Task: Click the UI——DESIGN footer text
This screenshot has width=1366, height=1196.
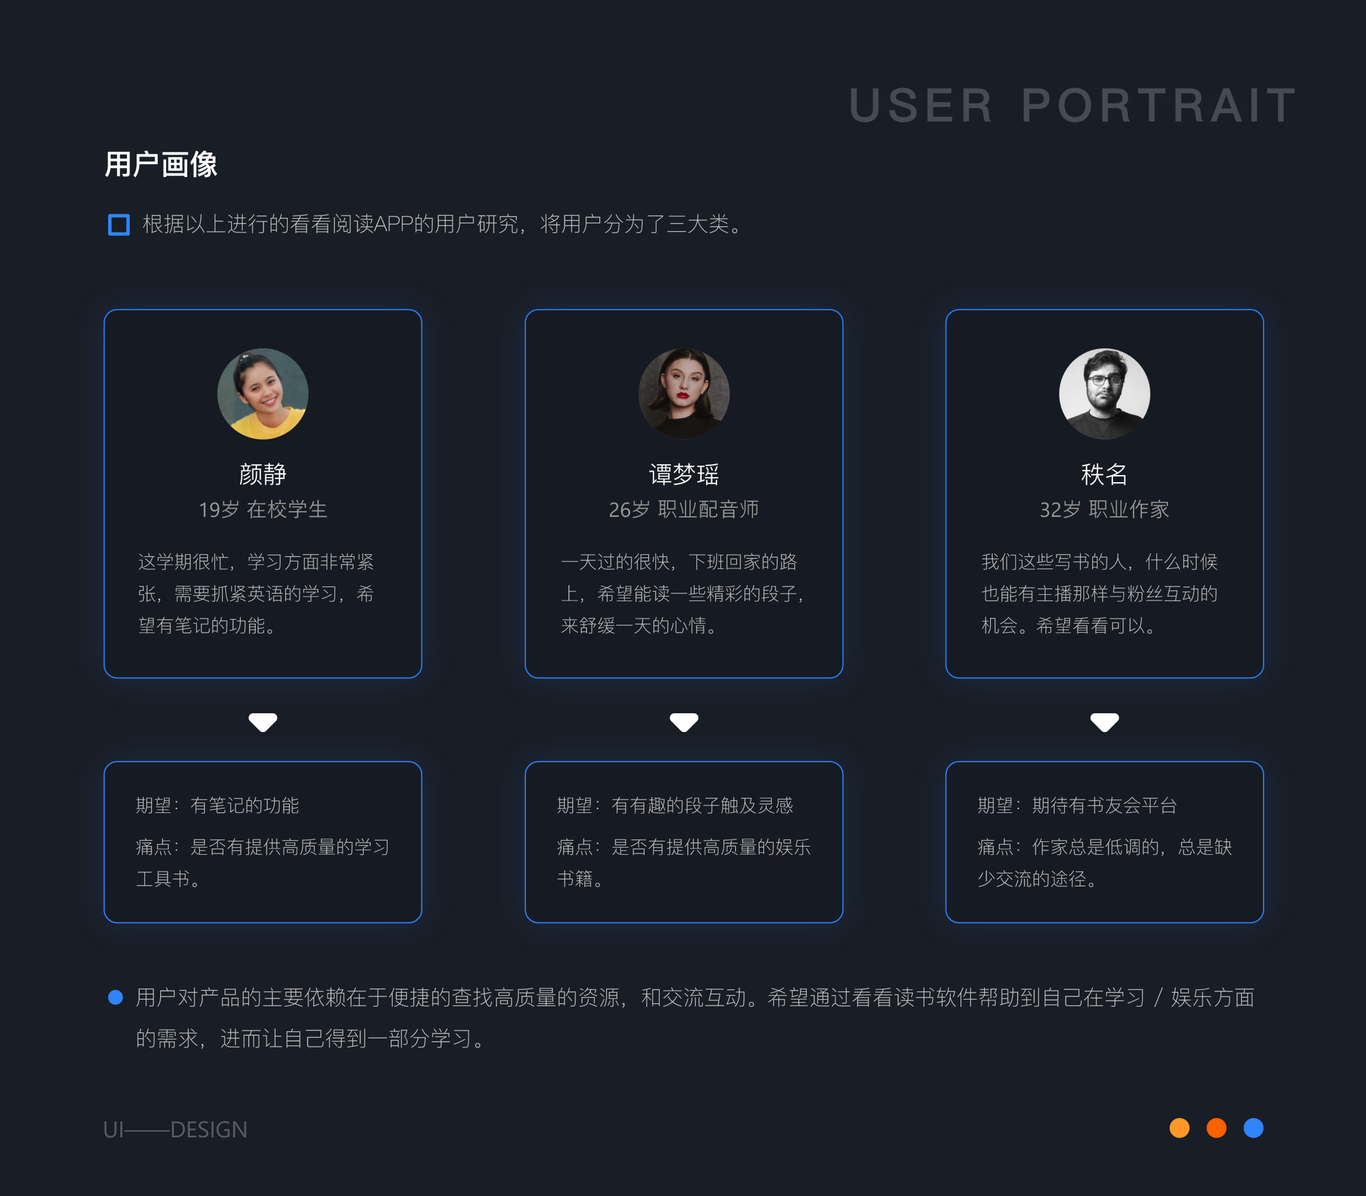Action: (x=175, y=1130)
